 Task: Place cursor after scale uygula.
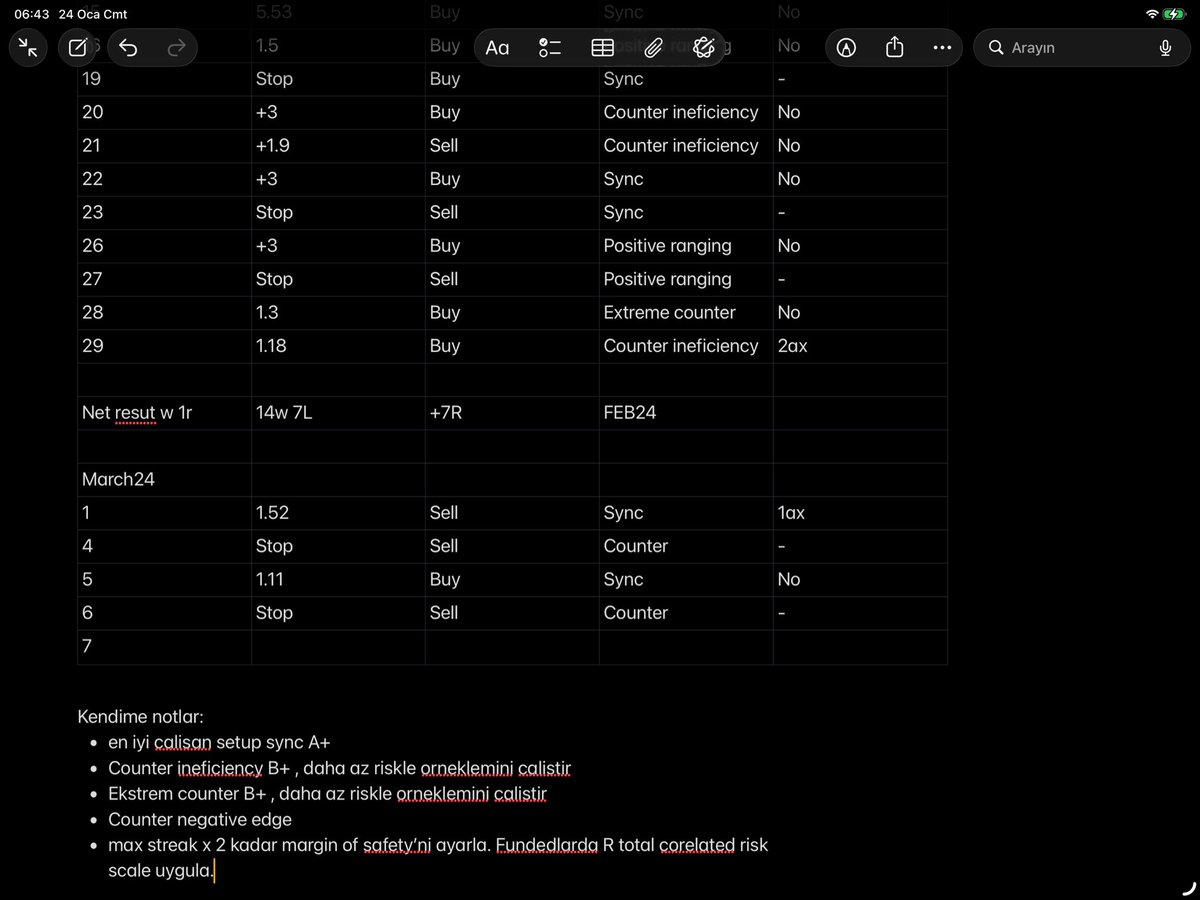pyautogui.click(x=214, y=871)
